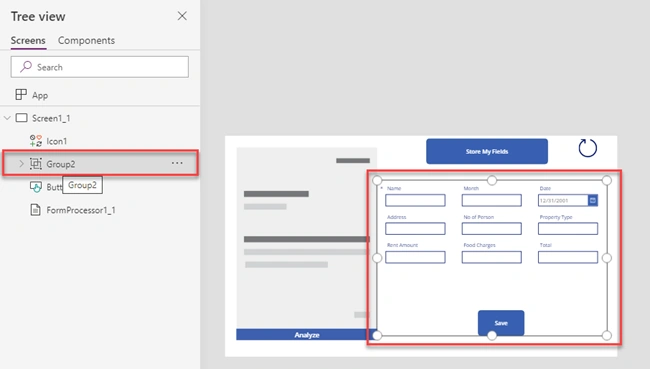The height and width of the screenshot is (369, 650).
Task: Click the Save button
Action: click(501, 323)
